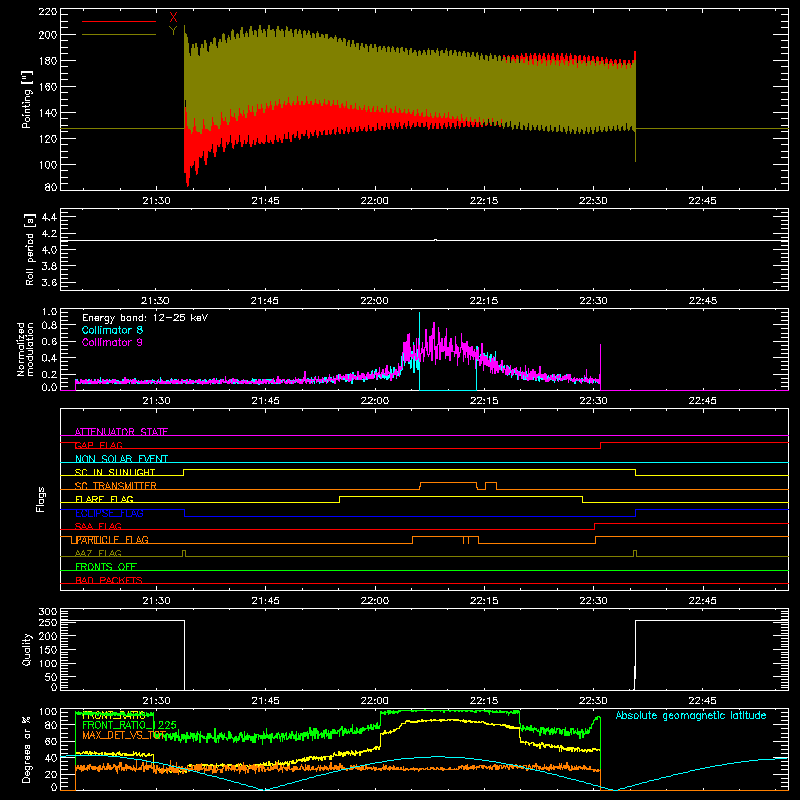Click the "SC_TRANSMITTER" flag label
Screen dimensions: 800x800
coord(115,486)
